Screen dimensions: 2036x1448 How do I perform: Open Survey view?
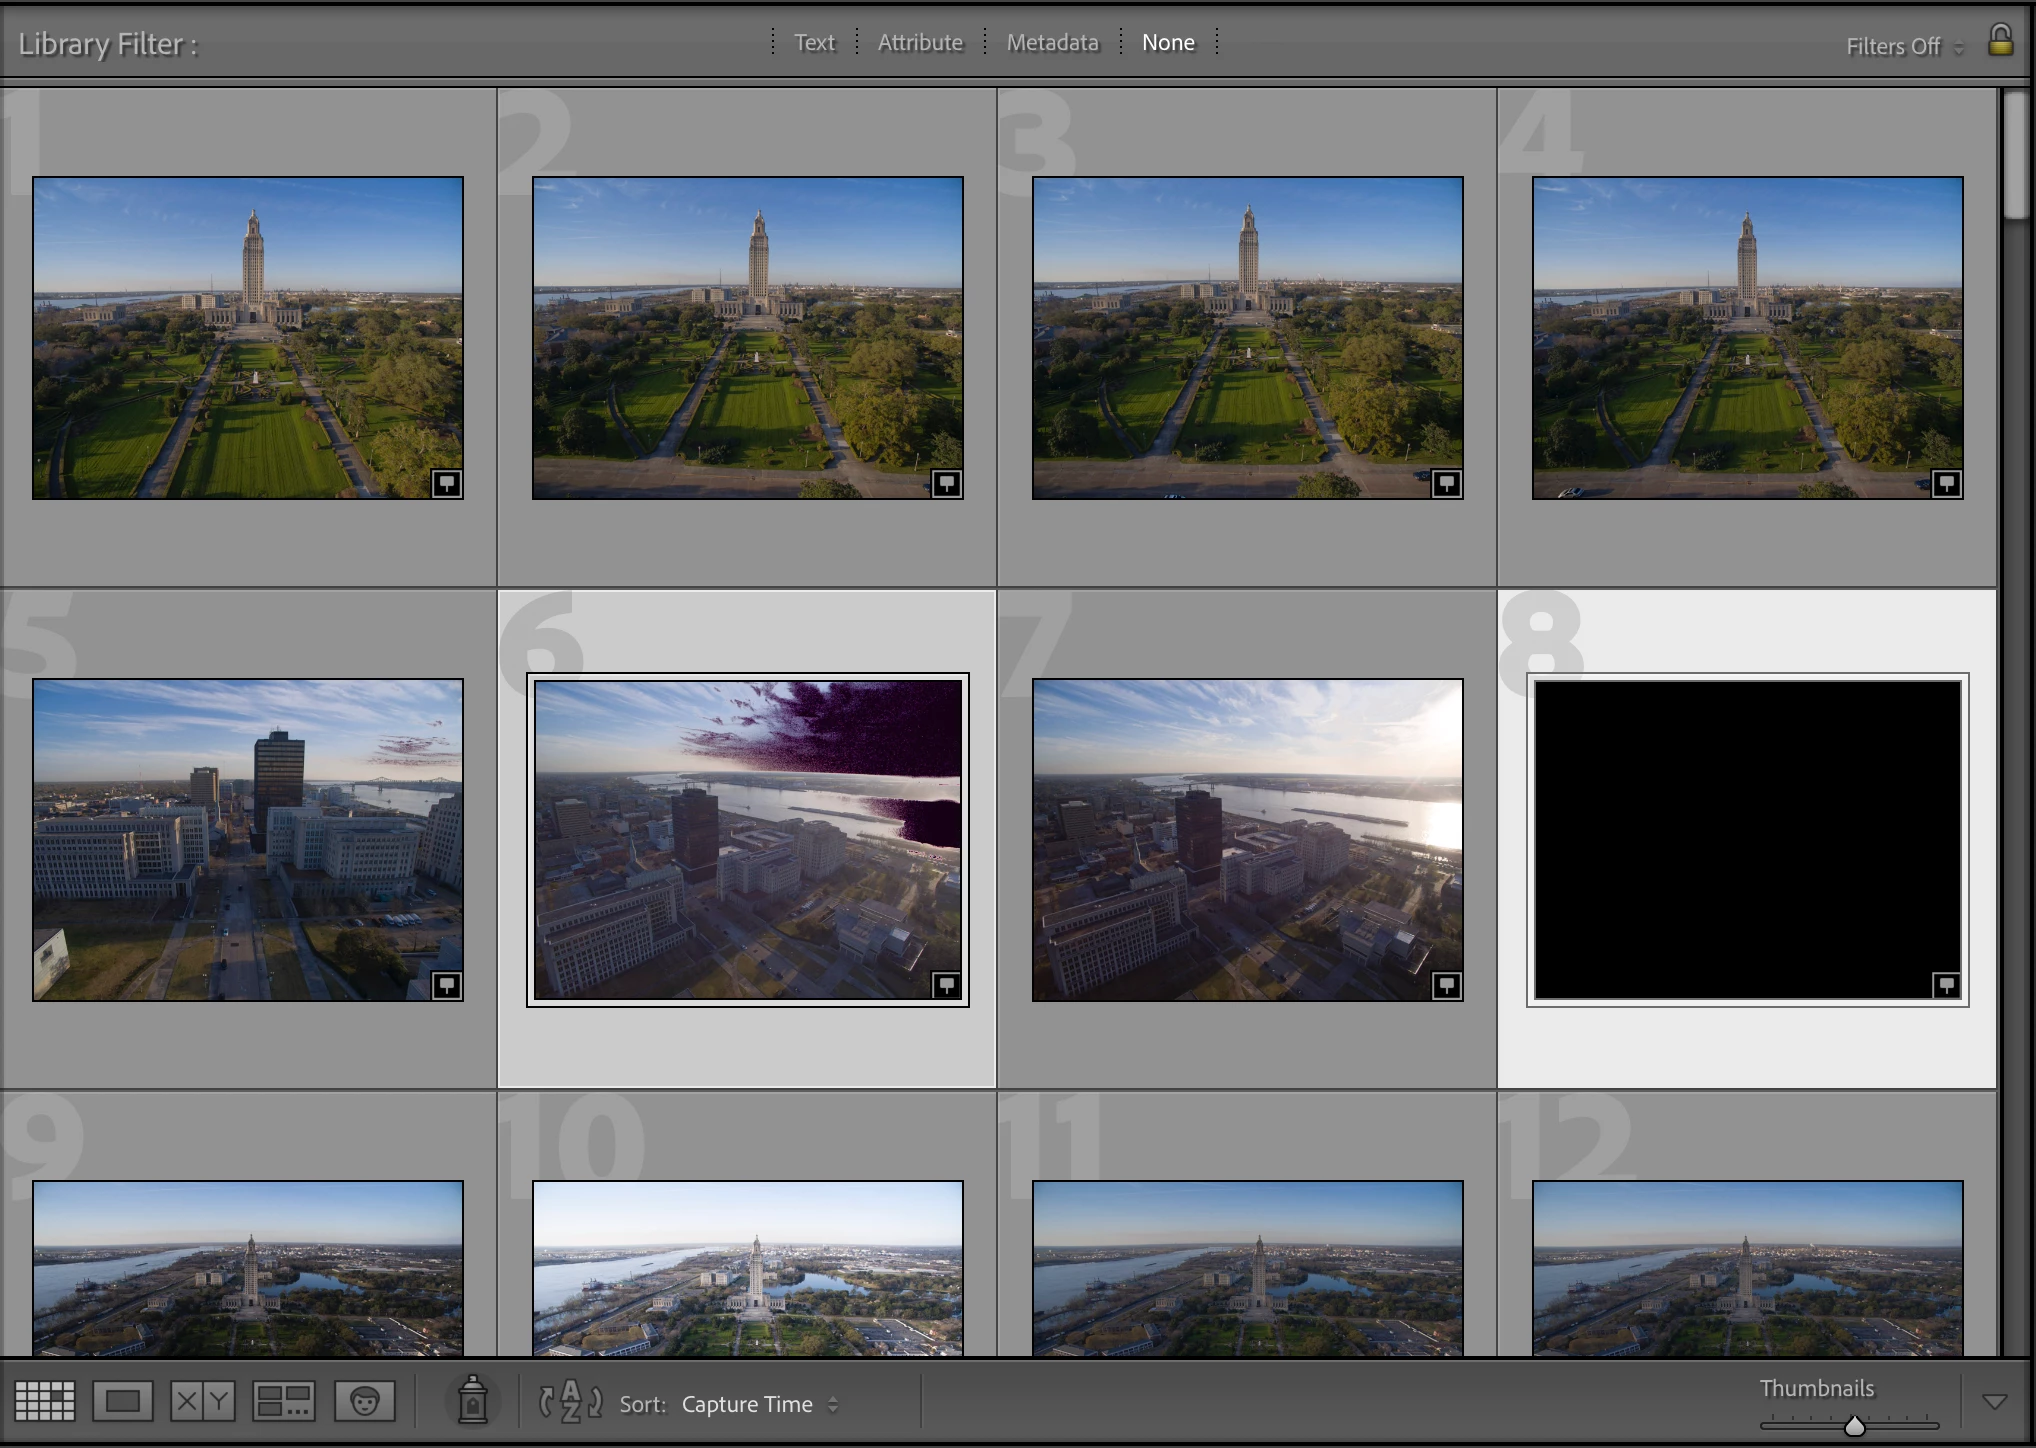point(284,1401)
